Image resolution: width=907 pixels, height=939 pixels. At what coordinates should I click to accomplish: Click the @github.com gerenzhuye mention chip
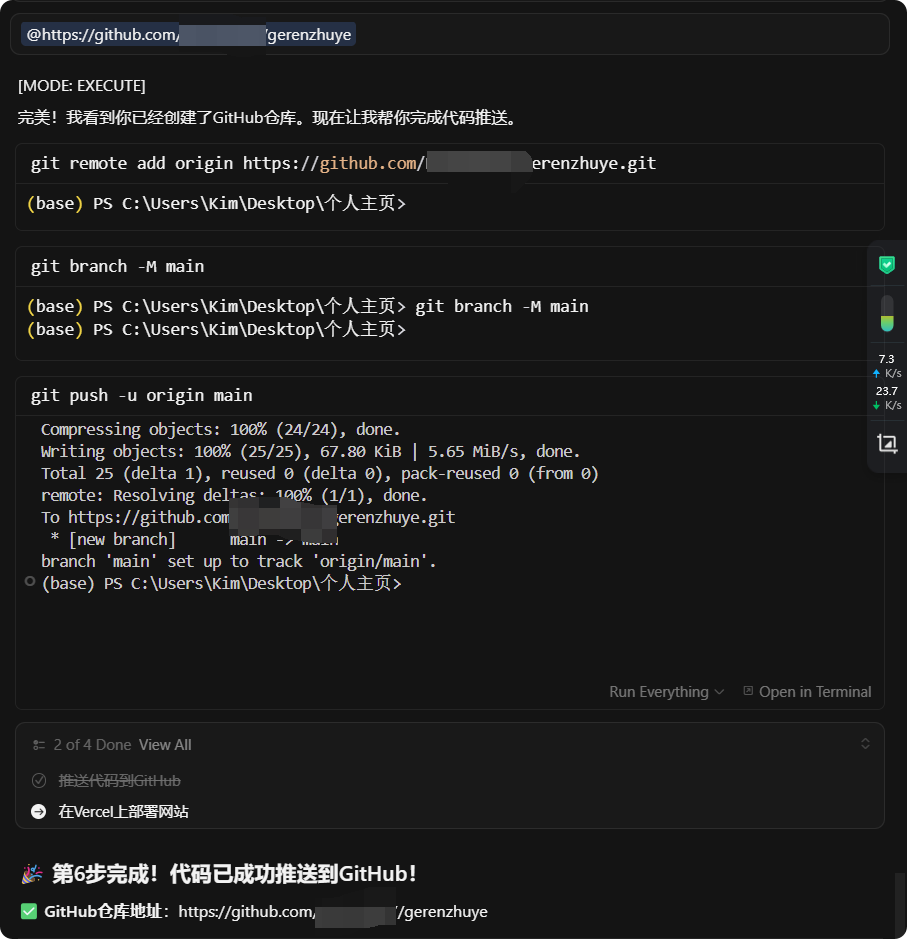(x=189, y=35)
